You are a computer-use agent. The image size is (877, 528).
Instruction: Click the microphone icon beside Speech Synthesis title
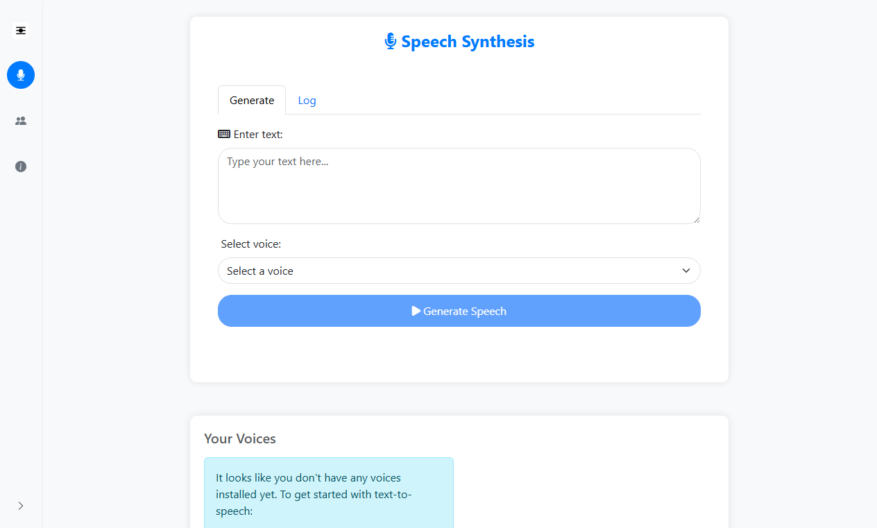pos(390,41)
